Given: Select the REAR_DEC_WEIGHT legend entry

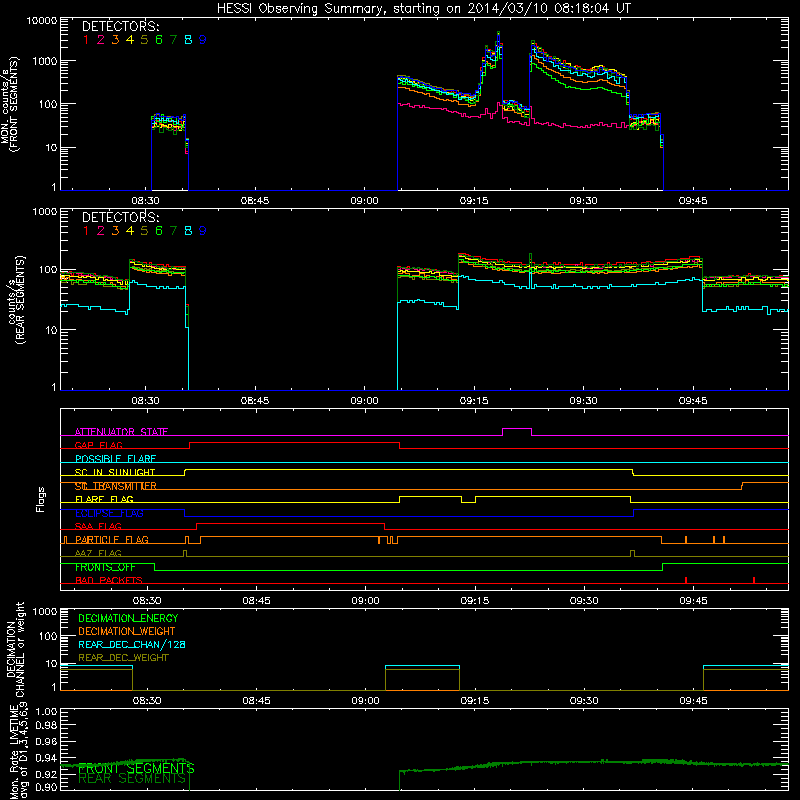Looking at the screenshot, I should tap(123, 658).
